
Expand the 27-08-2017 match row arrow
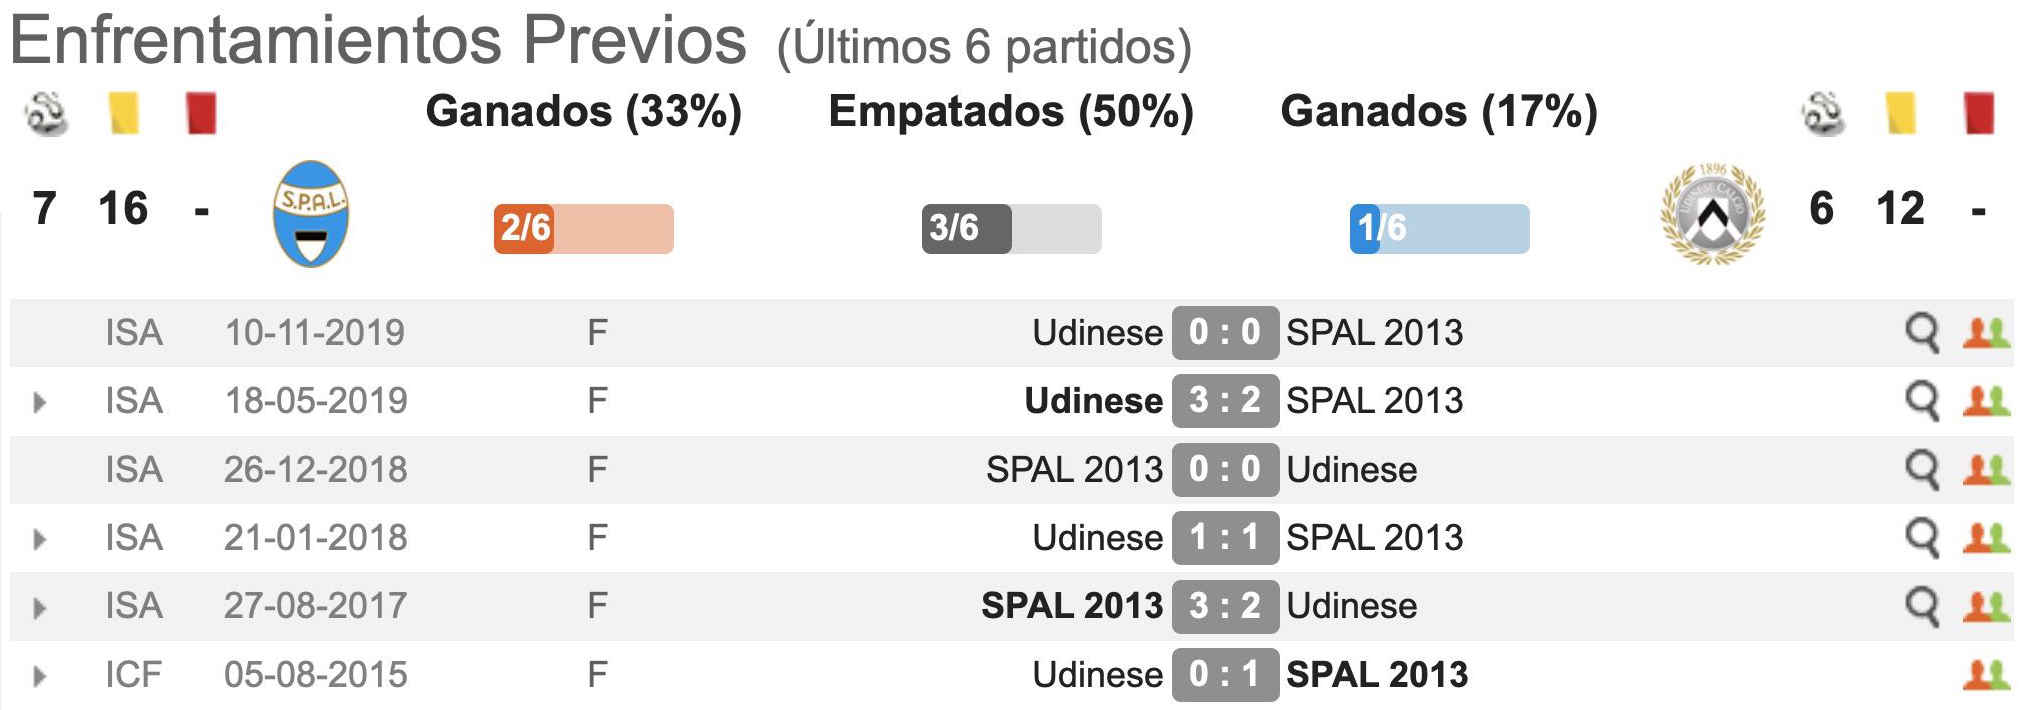pyautogui.click(x=40, y=607)
